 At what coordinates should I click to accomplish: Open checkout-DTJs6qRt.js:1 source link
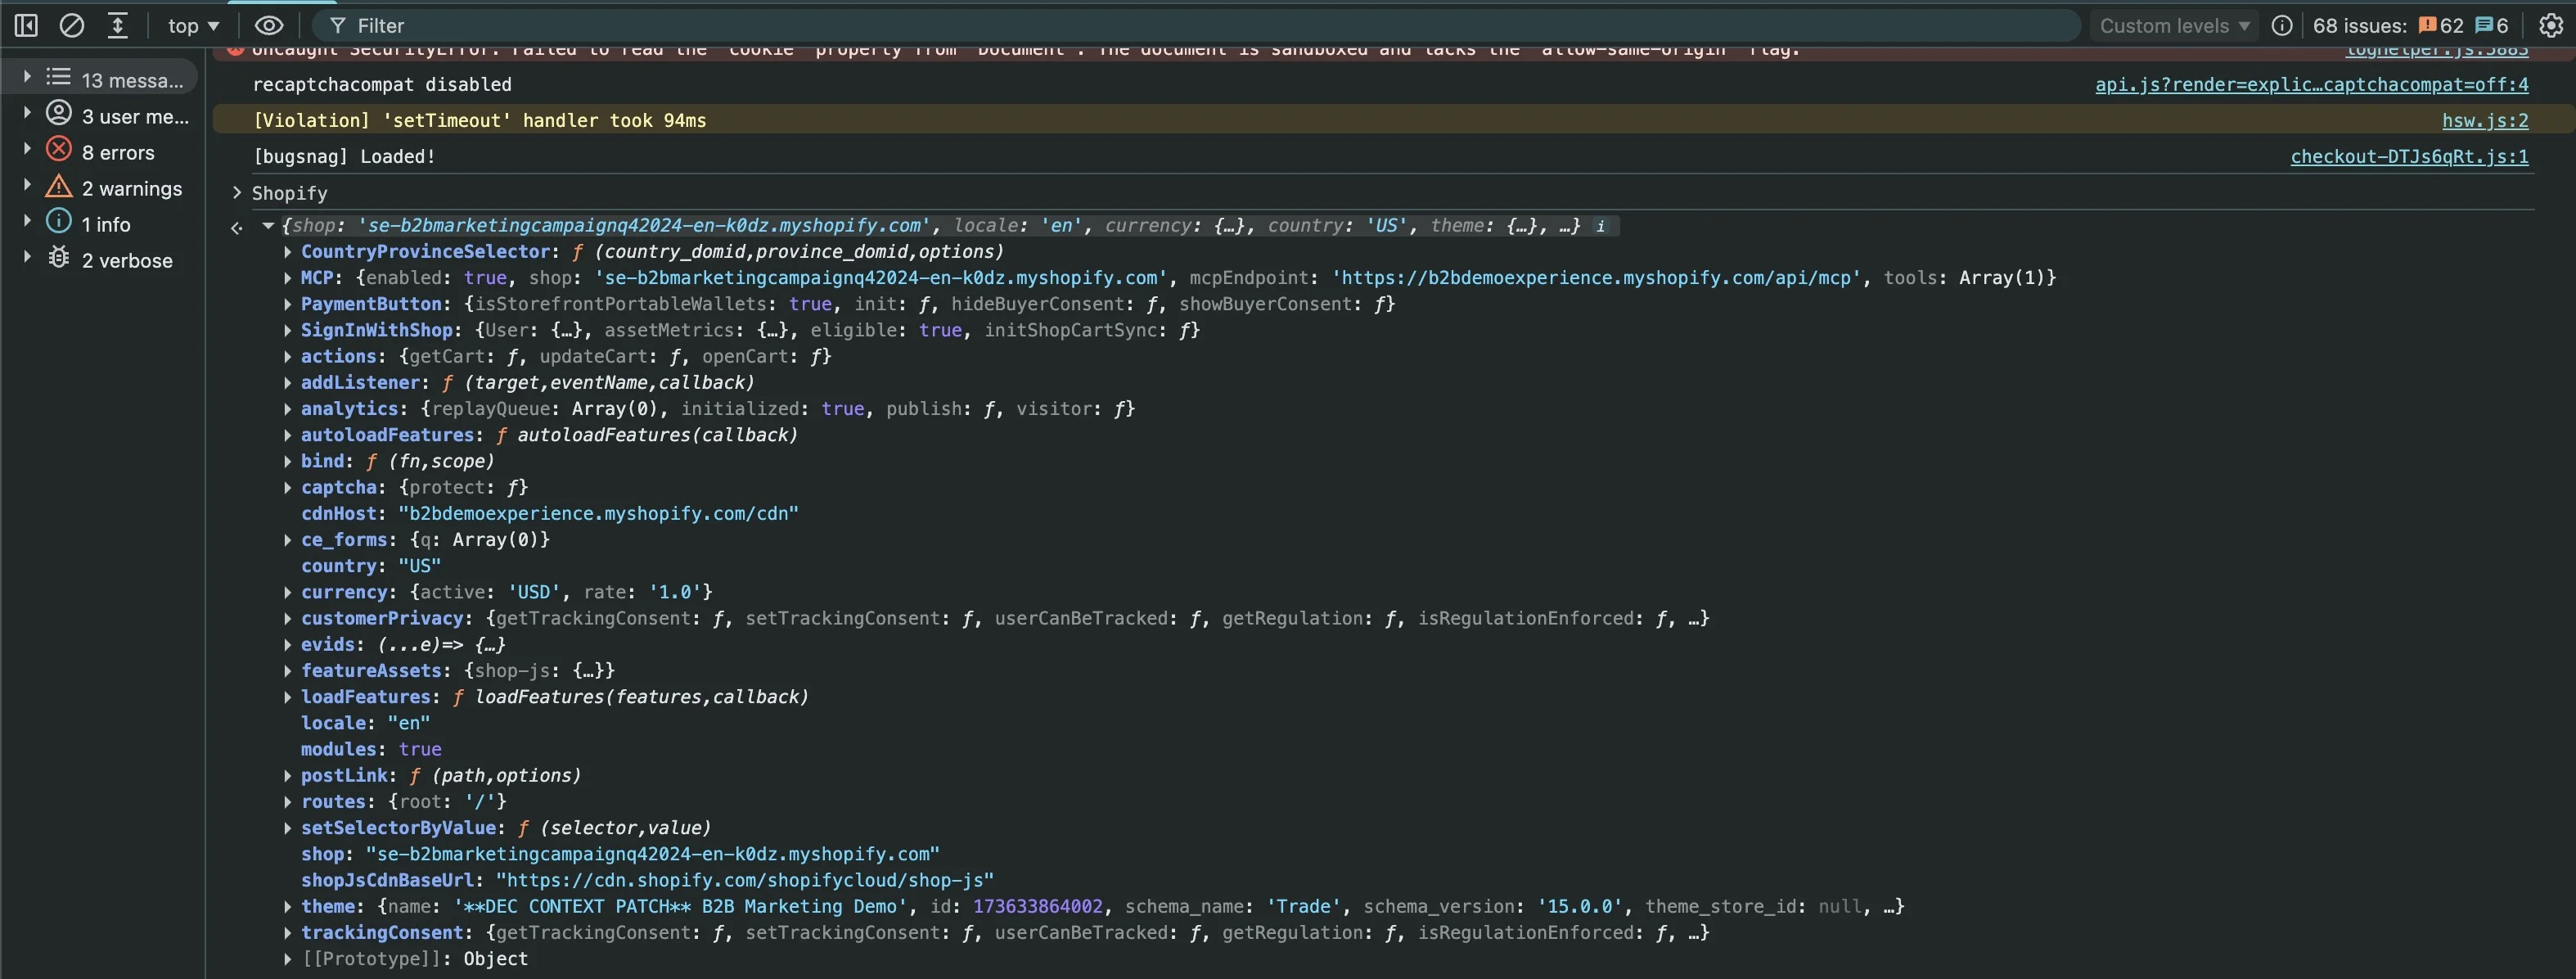click(2410, 157)
